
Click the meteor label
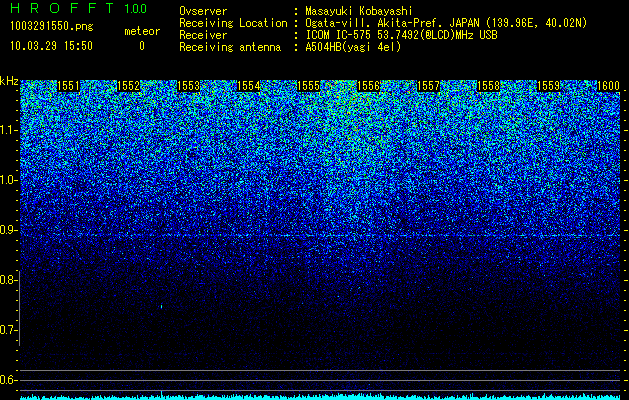pyautogui.click(x=142, y=31)
